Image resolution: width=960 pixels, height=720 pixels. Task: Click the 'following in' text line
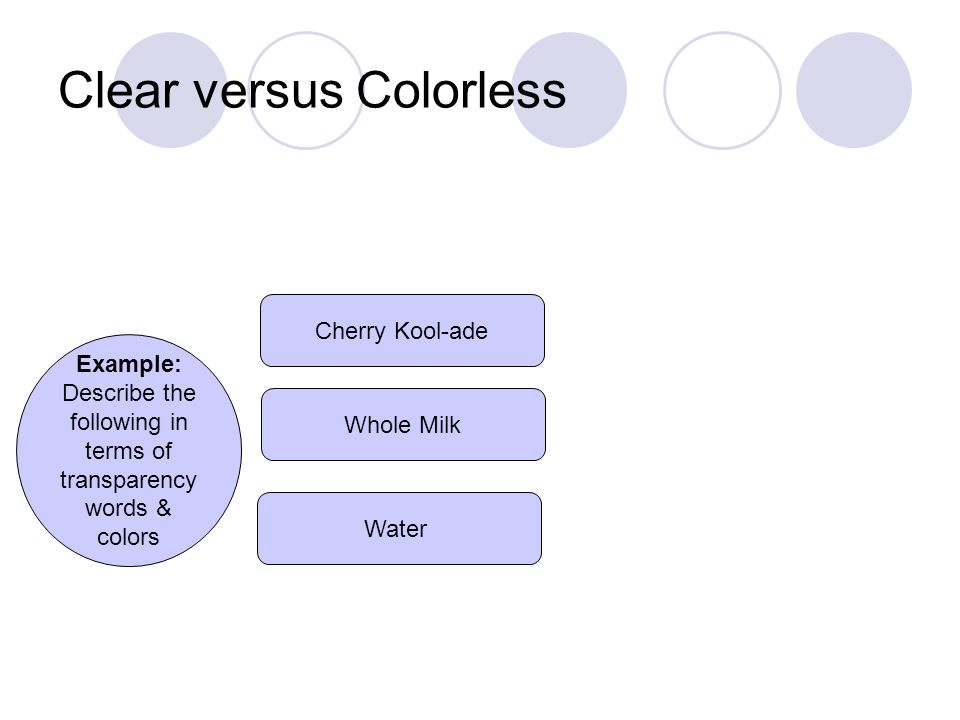tap(129, 422)
